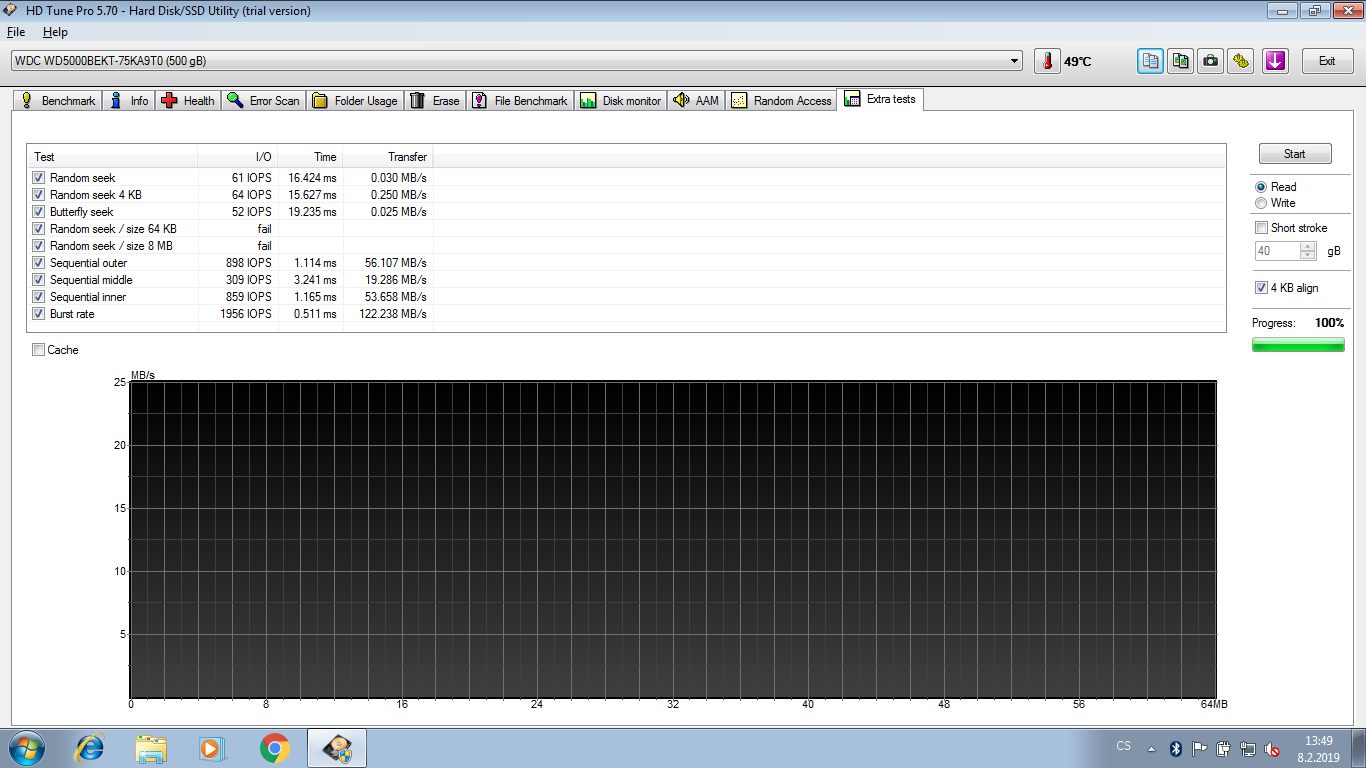
Task: Select the Extra tests tab
Action: [881, 99]
